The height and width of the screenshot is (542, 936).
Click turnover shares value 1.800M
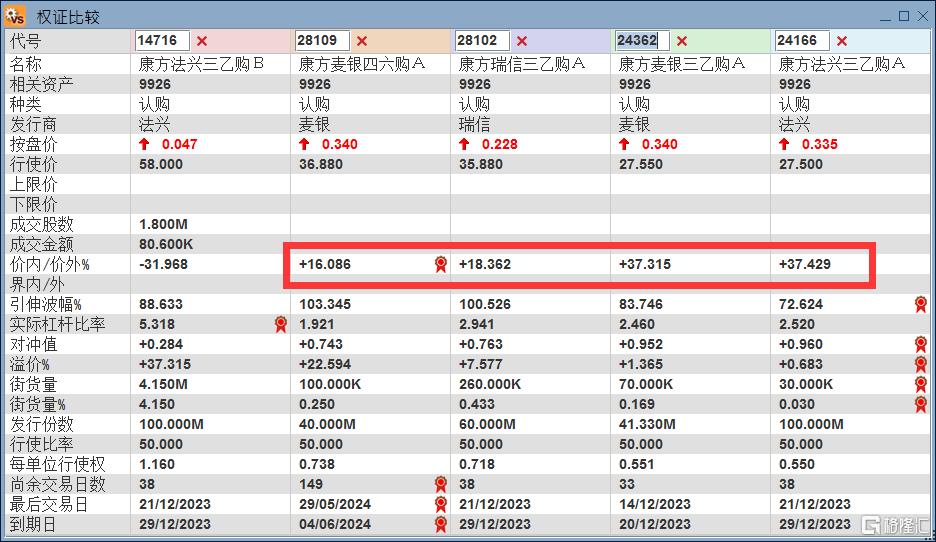[164, 224]
